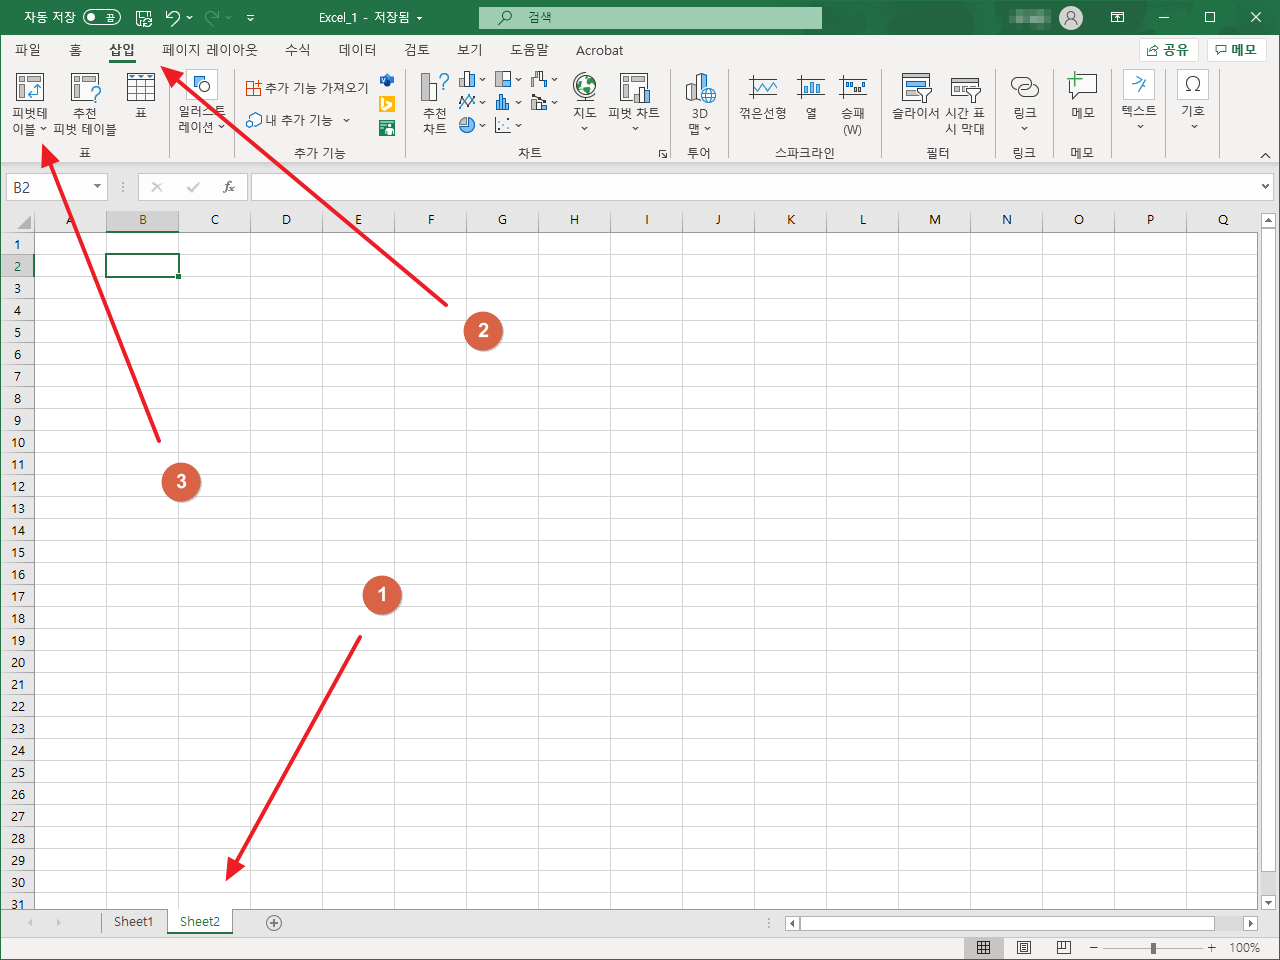
Task: Click Get Add-ins (추가 기능 가져오기)
Action: [x=307, y=88]
